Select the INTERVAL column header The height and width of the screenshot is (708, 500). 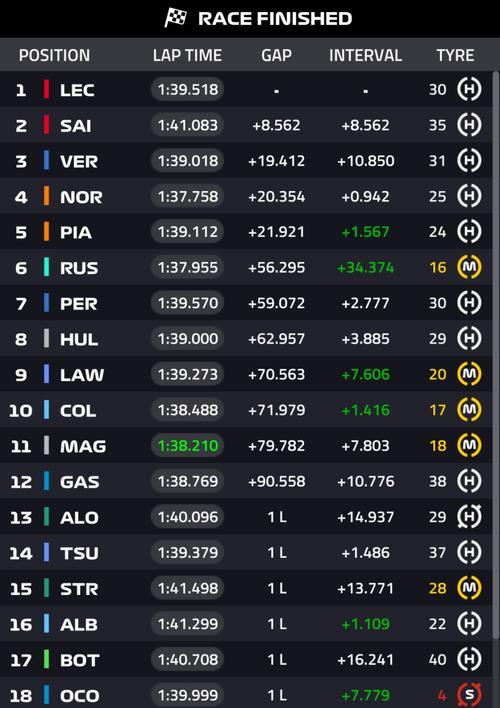click(x=365, y=56)
